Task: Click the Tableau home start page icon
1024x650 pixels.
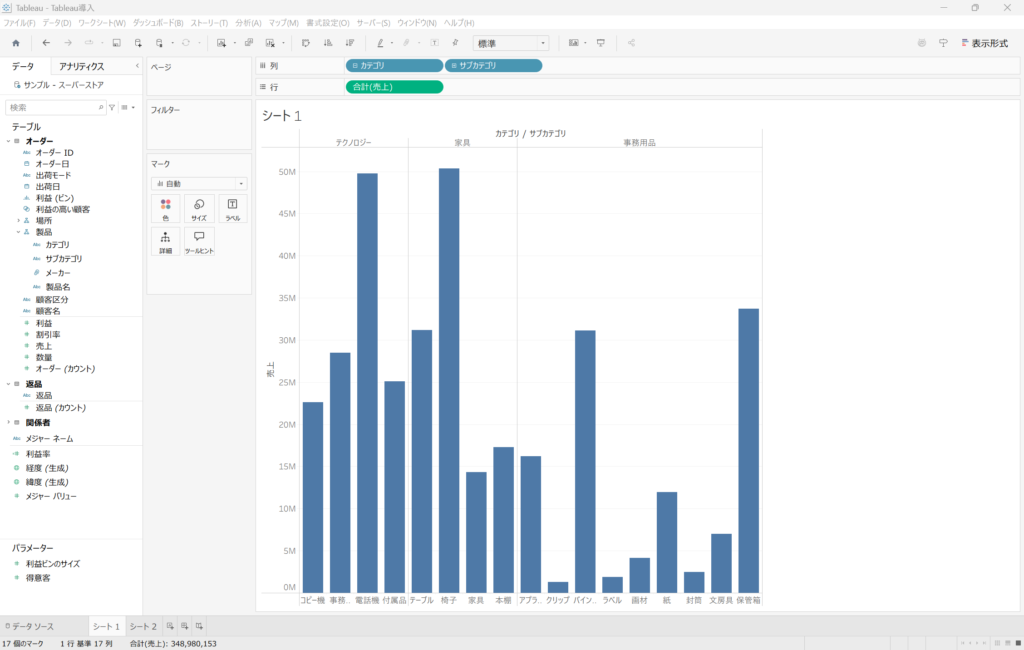Action: 15,43
